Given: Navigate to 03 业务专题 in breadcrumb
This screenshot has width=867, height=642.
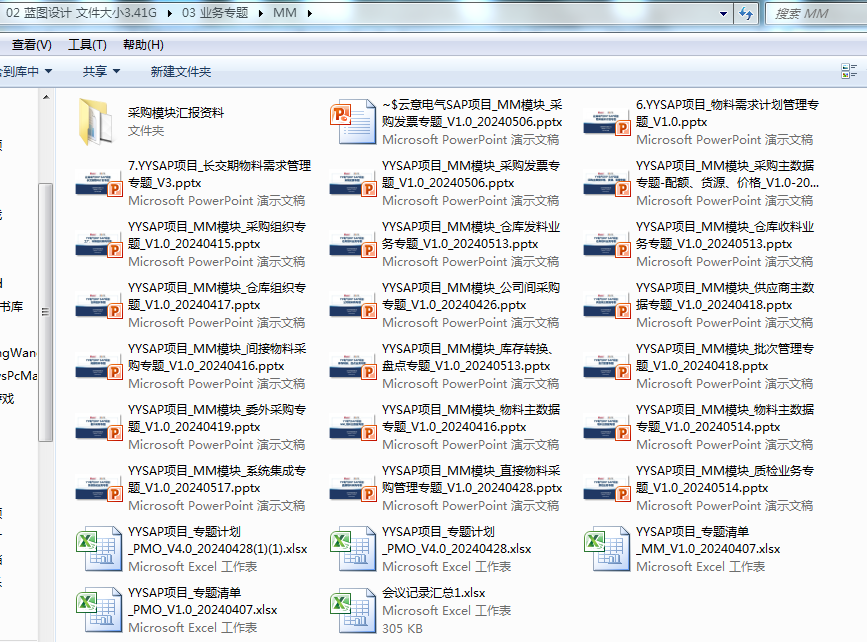Looking at the screenshot, I should point(217,13).
